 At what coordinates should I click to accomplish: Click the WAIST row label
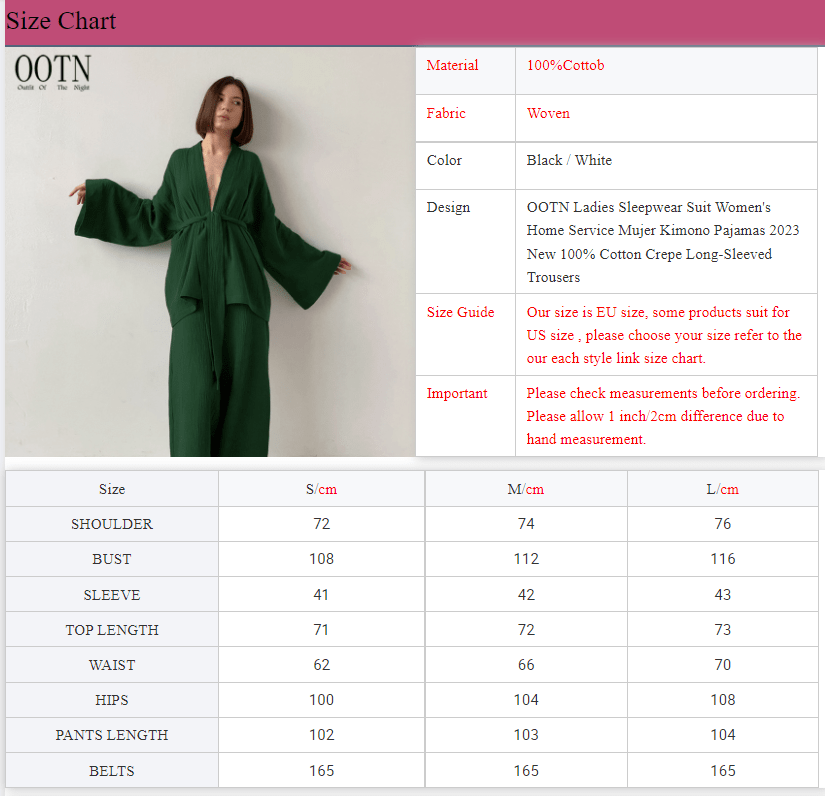pyautogui.click(x=112, y=665)
